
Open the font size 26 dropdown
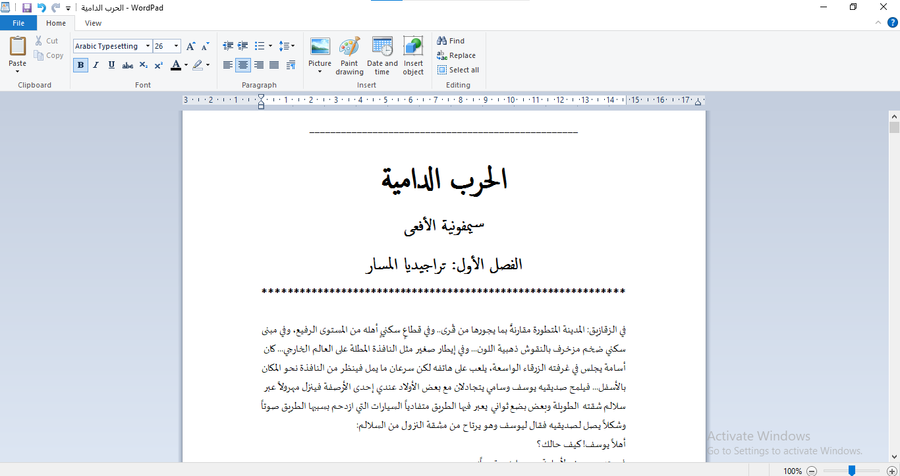click(176, 46)
